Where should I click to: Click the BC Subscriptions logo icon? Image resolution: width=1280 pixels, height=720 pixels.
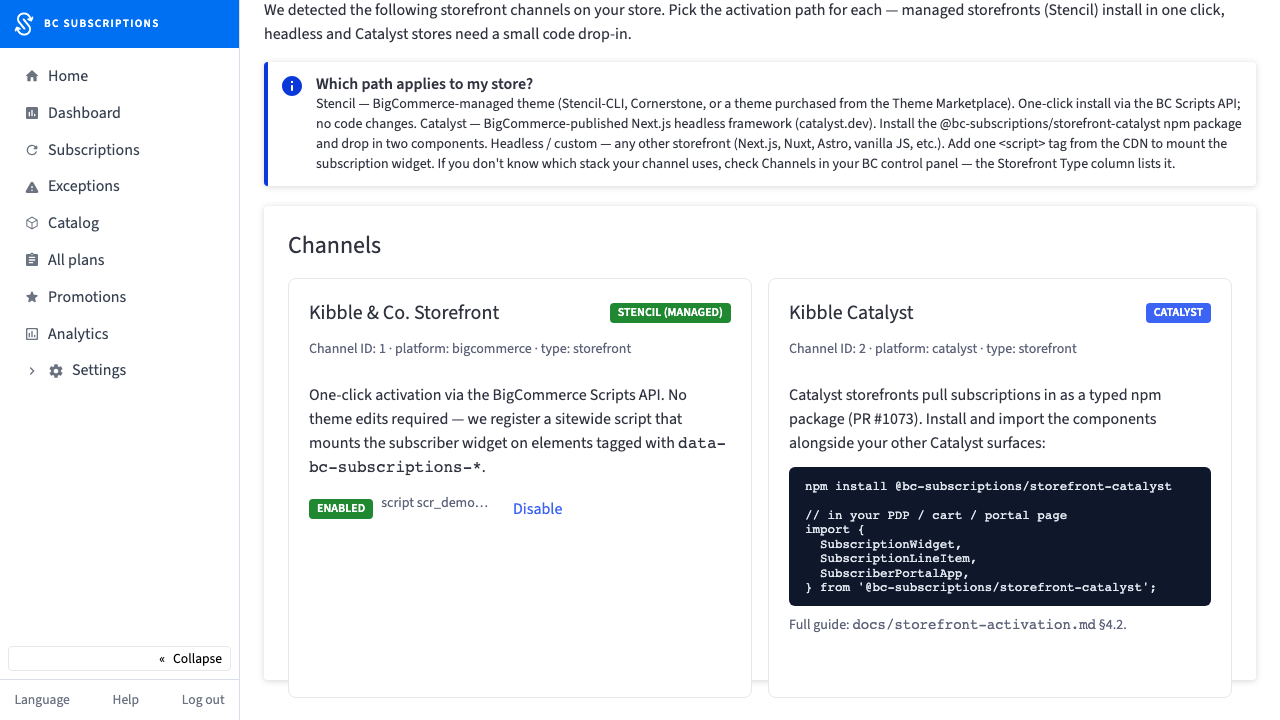click(x=25, y=23)
